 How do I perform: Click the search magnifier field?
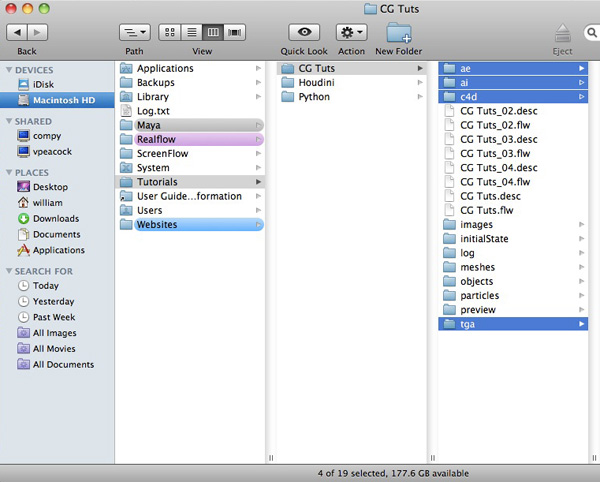click(592, 33)
